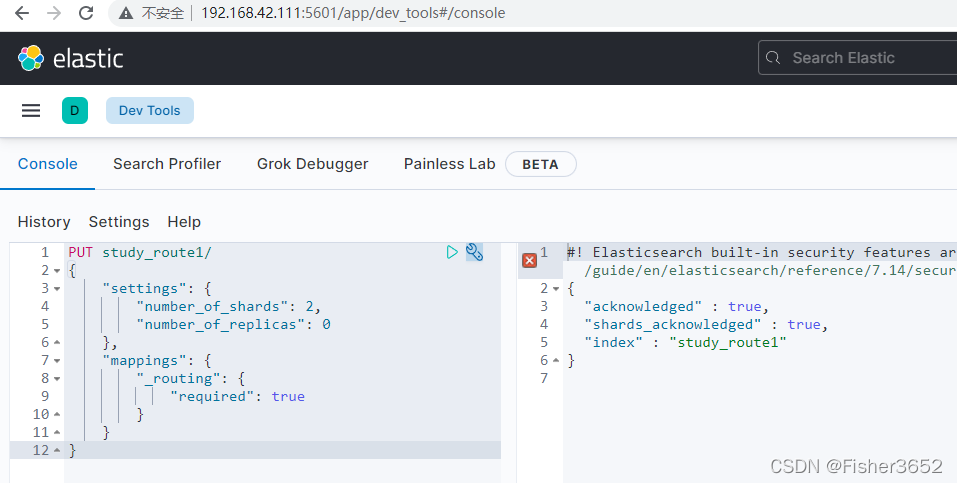Click the green D space avatar
957x483 pixels.
pos(74,111)
